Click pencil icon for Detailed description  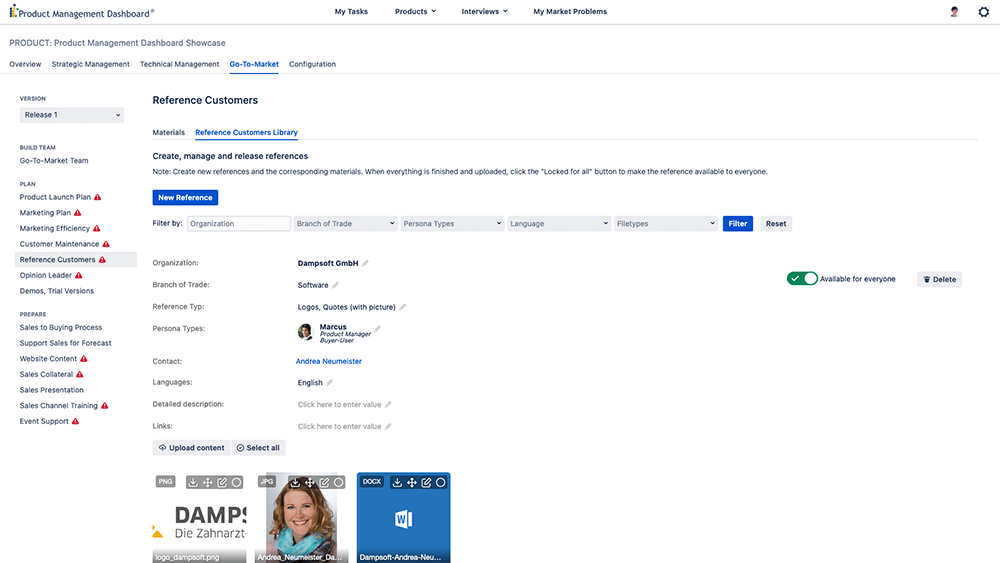click(388, 404)
